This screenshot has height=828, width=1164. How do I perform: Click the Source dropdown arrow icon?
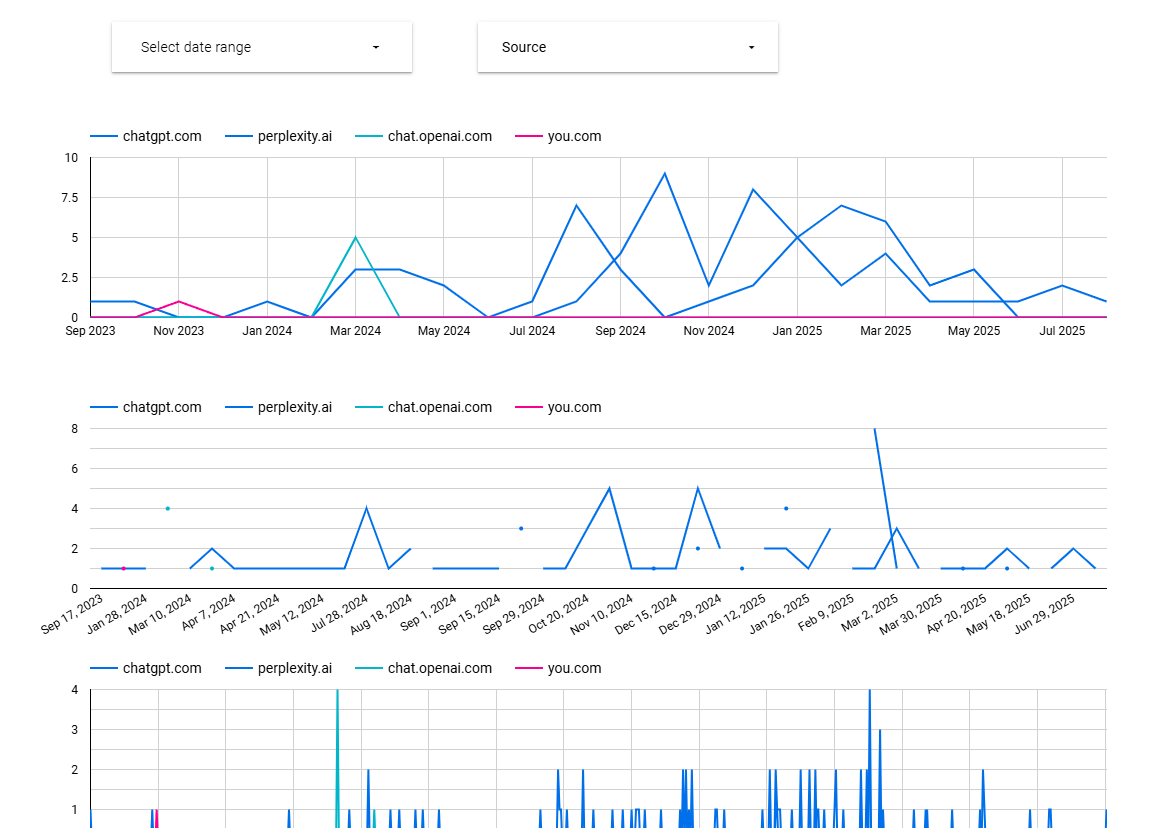click(x=751, y=47)
